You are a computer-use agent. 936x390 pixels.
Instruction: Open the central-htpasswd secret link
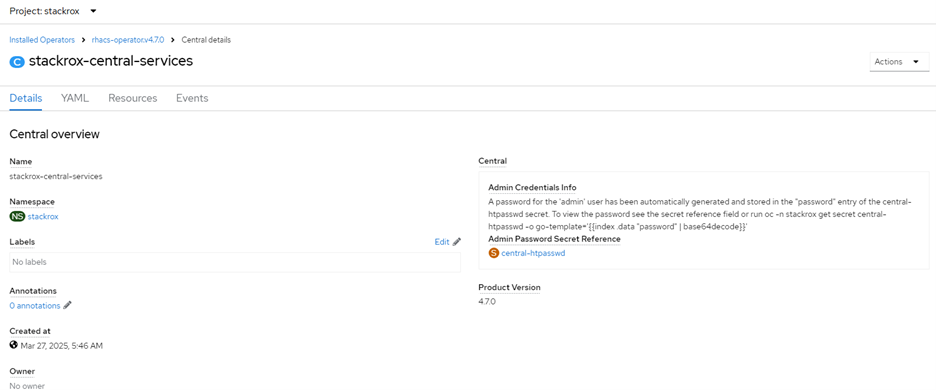point(533,253)
